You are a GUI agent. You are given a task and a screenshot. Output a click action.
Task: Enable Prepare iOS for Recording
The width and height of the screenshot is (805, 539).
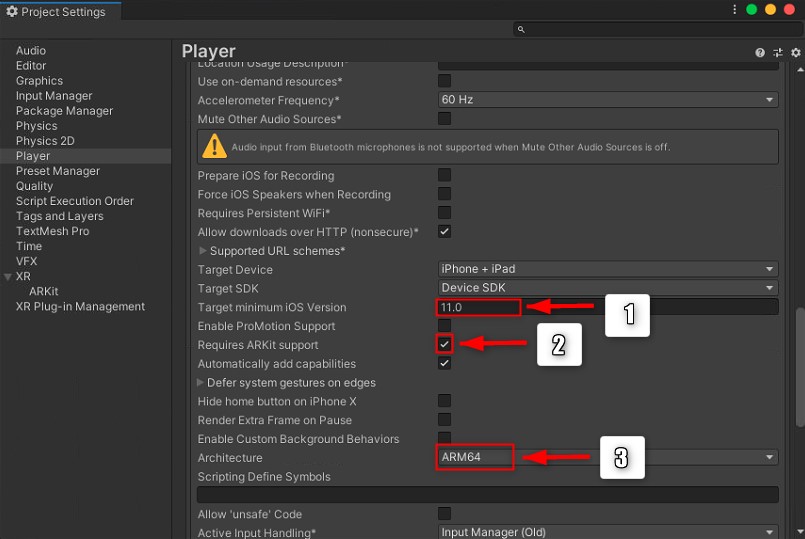pos(445,175)
